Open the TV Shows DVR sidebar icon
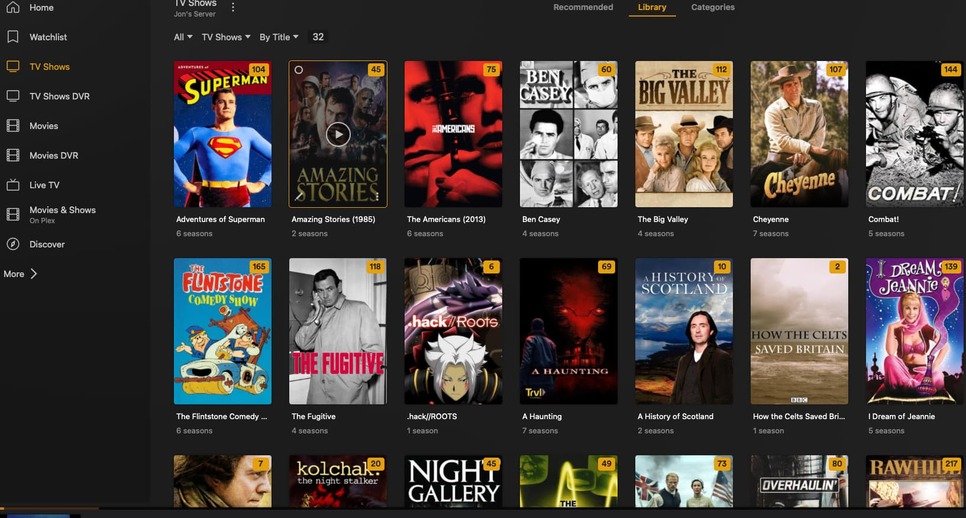This screenshot has height=518, width=966. tap(13, 96)
